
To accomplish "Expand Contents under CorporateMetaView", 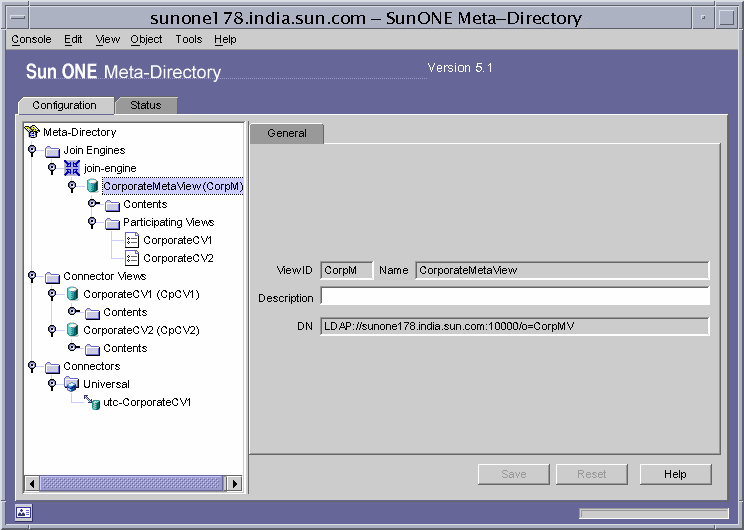I will coord(93,204).
